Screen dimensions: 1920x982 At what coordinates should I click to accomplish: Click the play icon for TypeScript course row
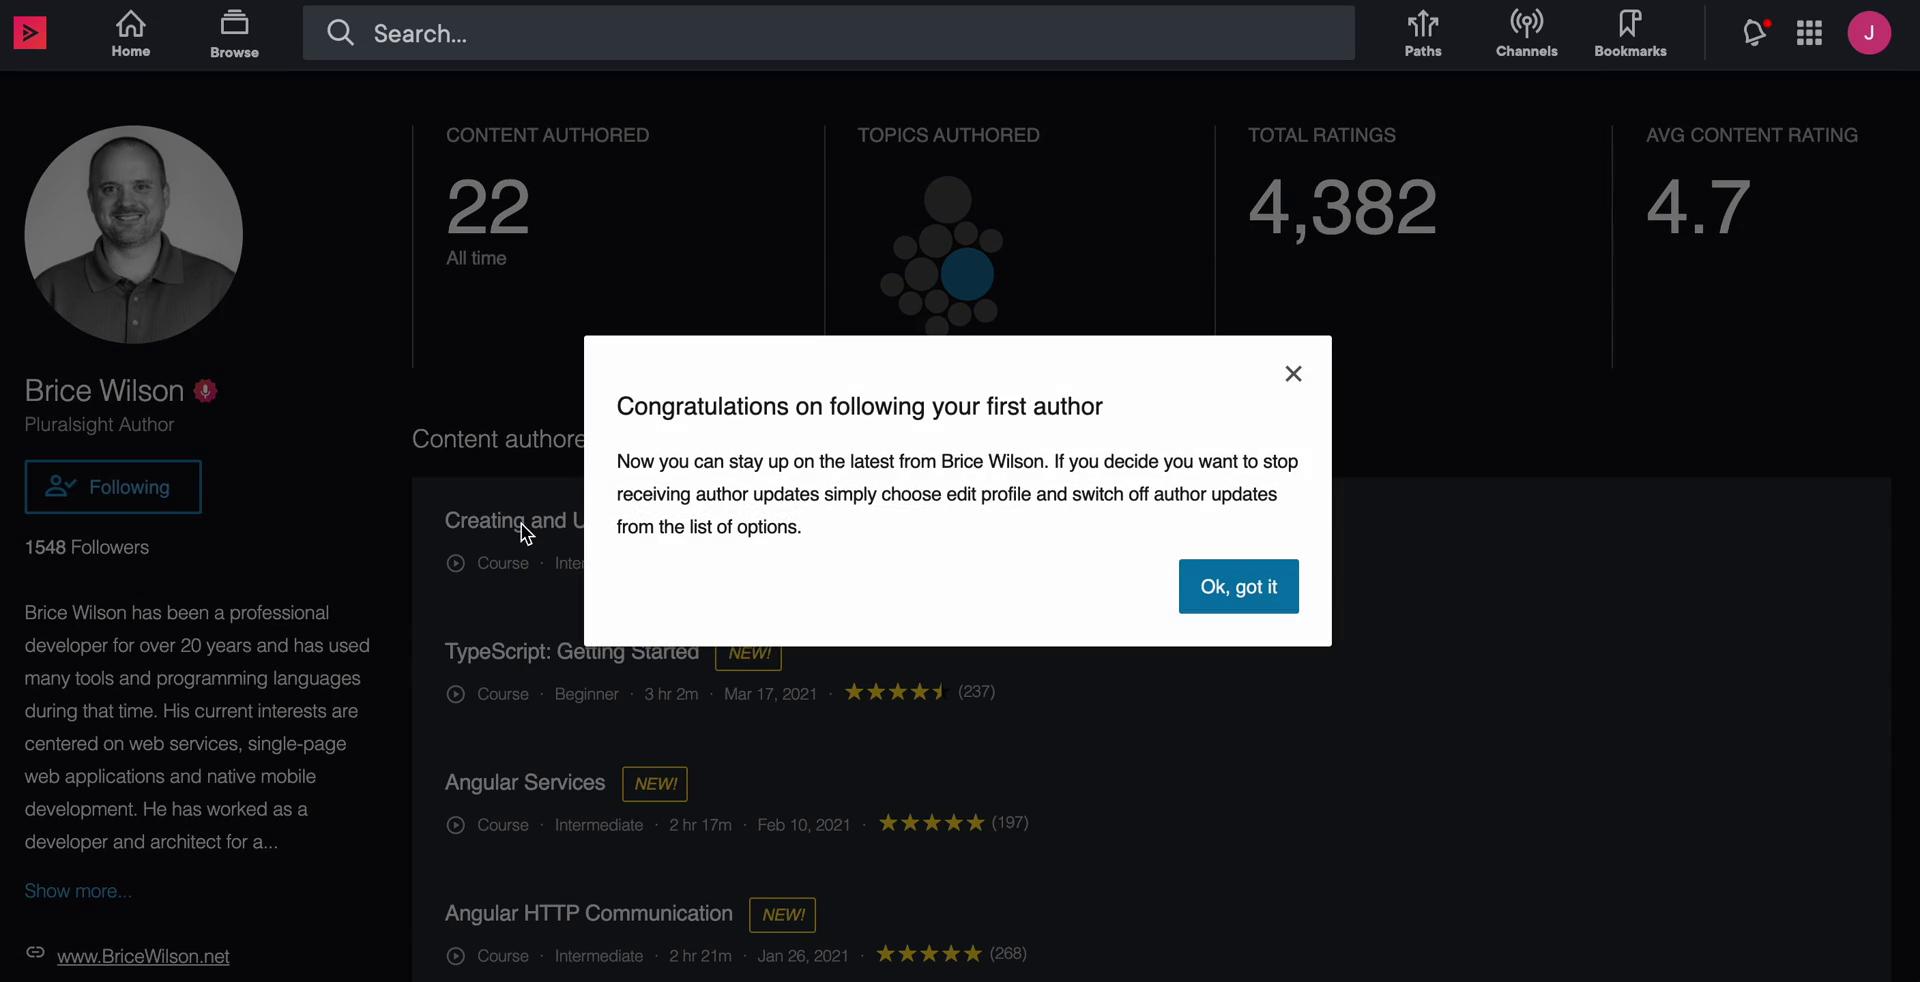click(x=455, y=694)
